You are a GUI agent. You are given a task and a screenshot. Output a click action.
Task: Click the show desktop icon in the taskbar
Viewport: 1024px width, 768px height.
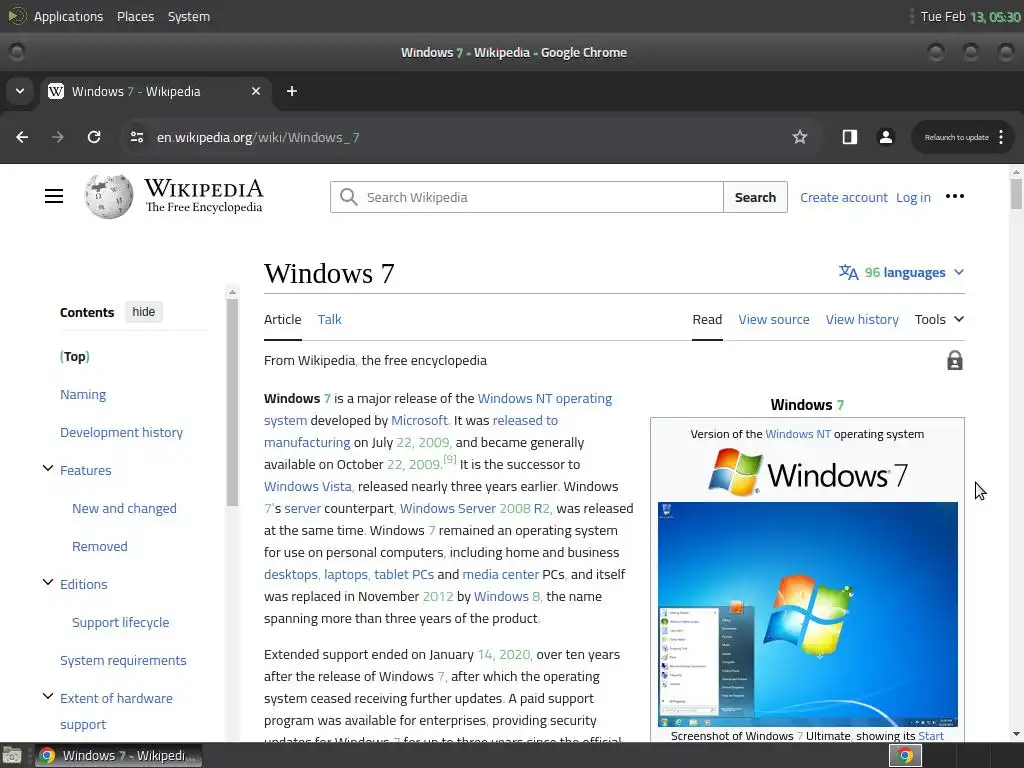[12, 756]
